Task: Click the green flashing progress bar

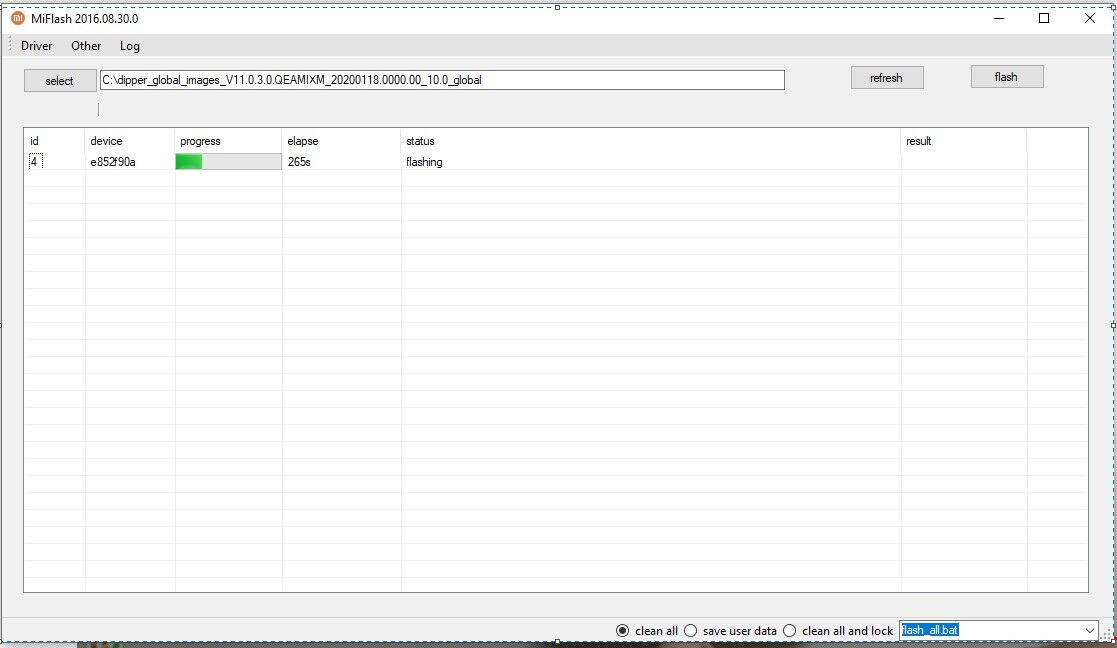Action: pos(228,162)
